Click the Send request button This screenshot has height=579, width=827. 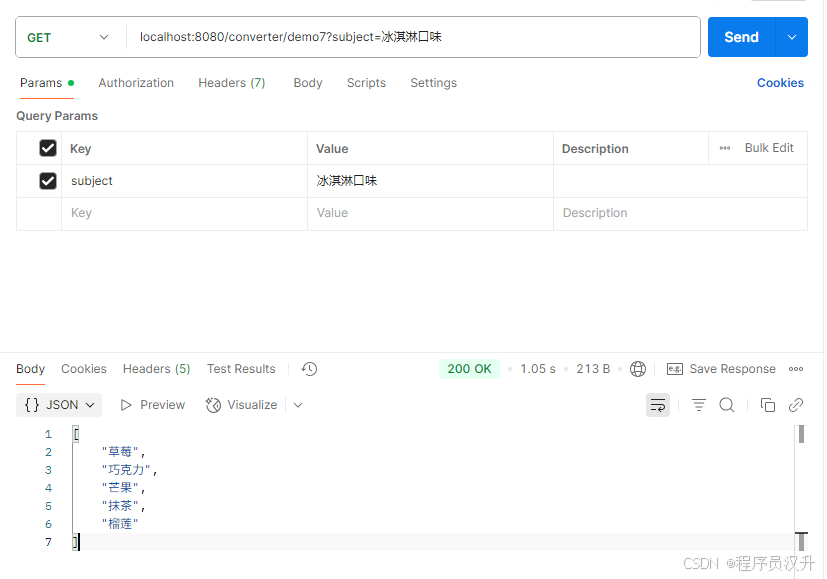click(741, 37)
